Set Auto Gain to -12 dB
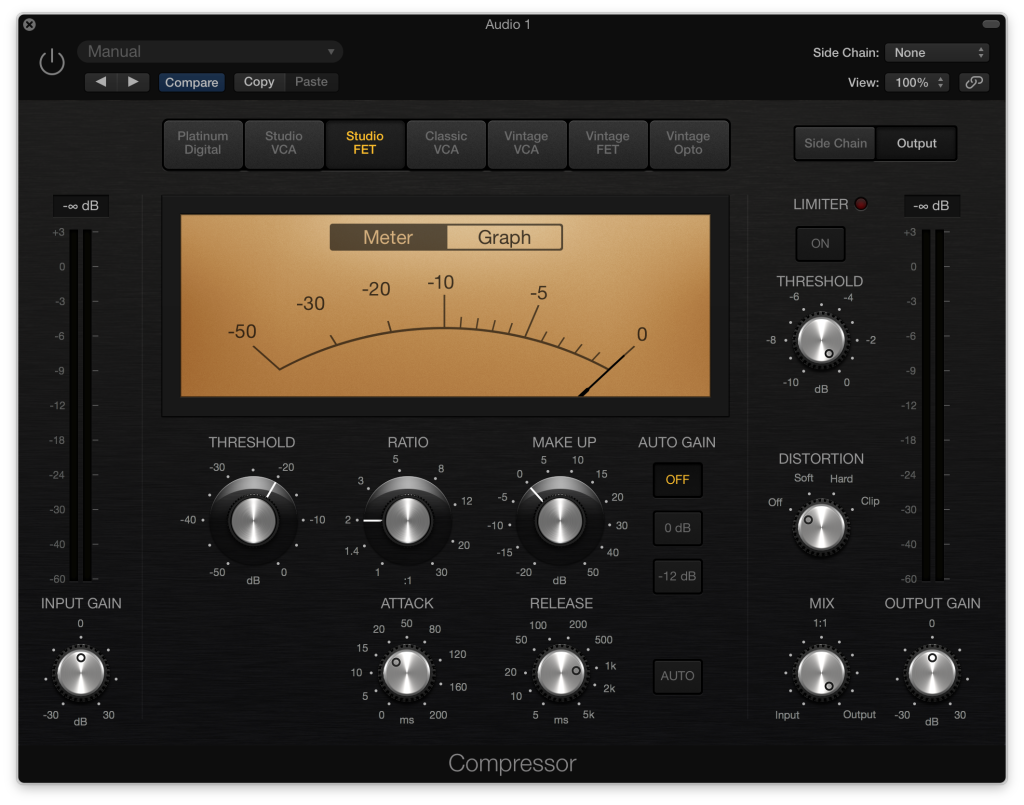The image size is (1024, 805). [x=677, y=576]
